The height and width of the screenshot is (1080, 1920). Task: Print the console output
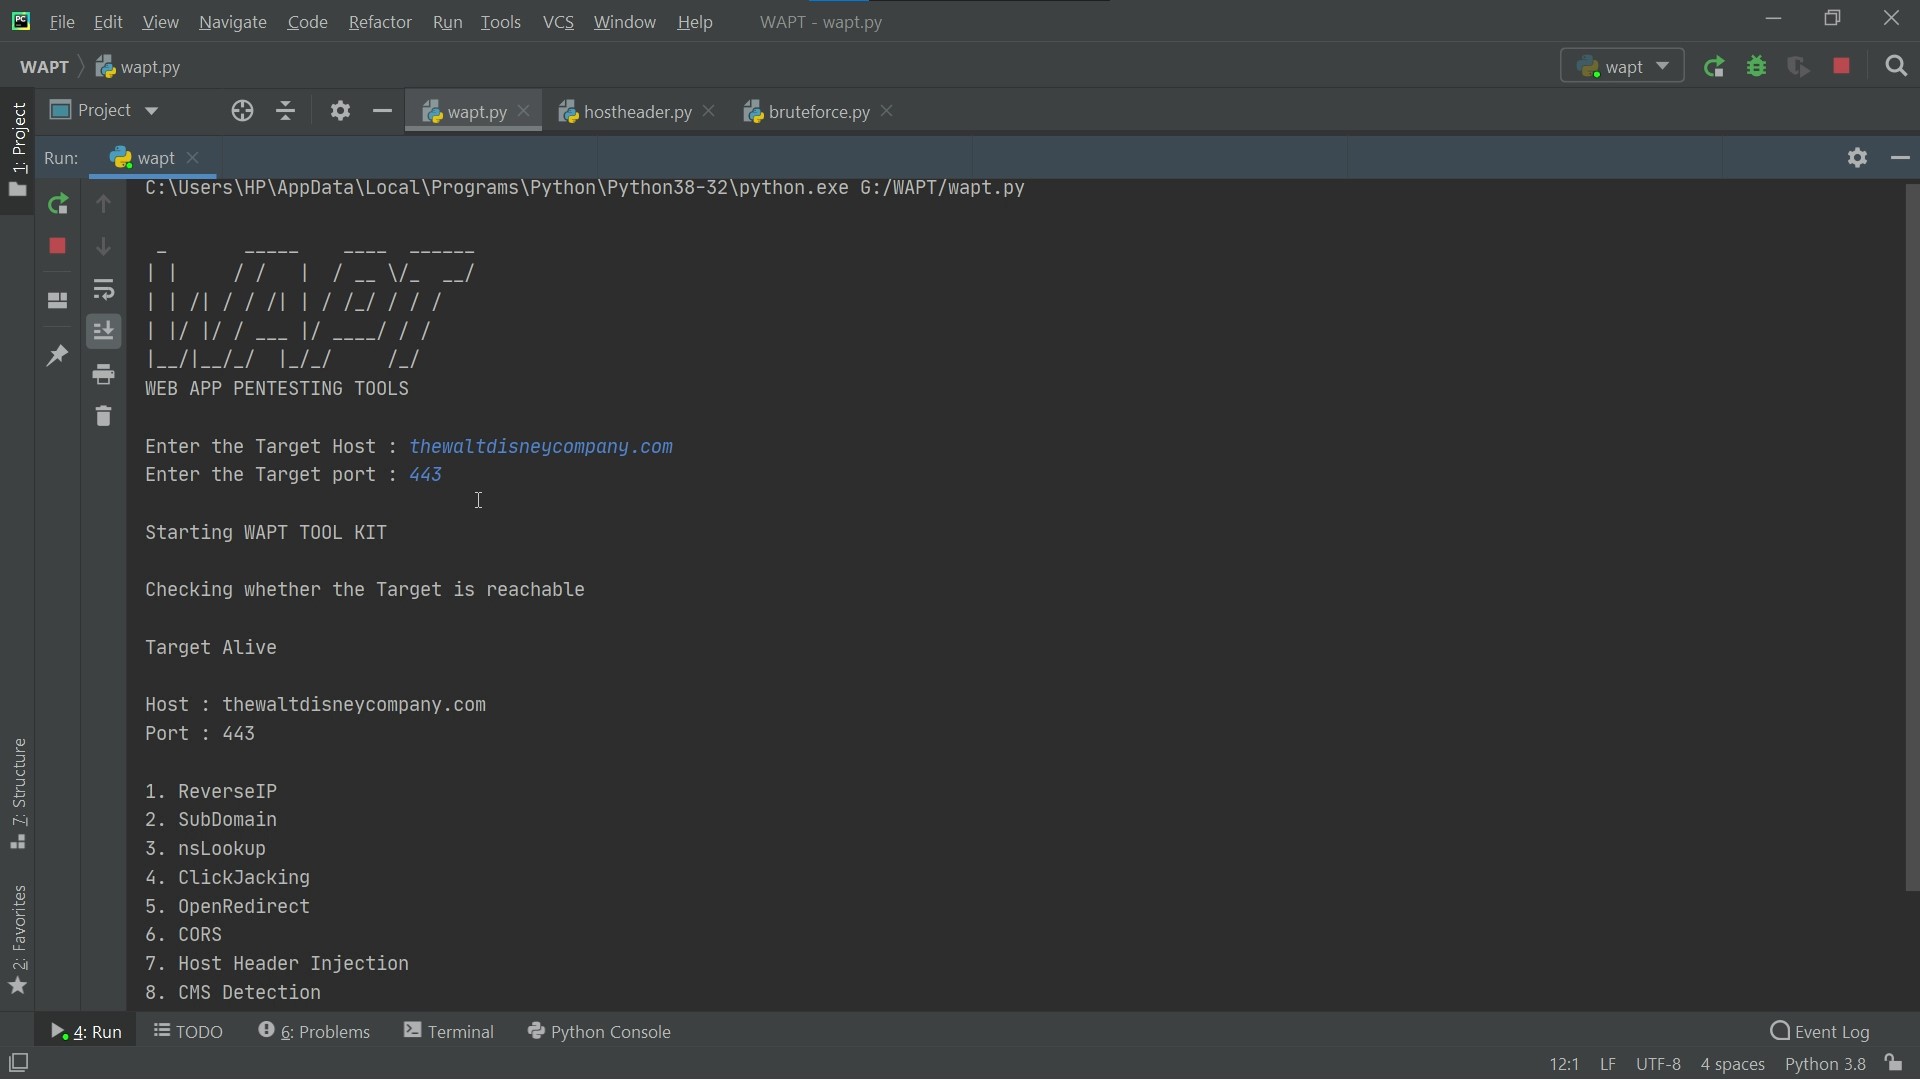(x=104, y=375)
